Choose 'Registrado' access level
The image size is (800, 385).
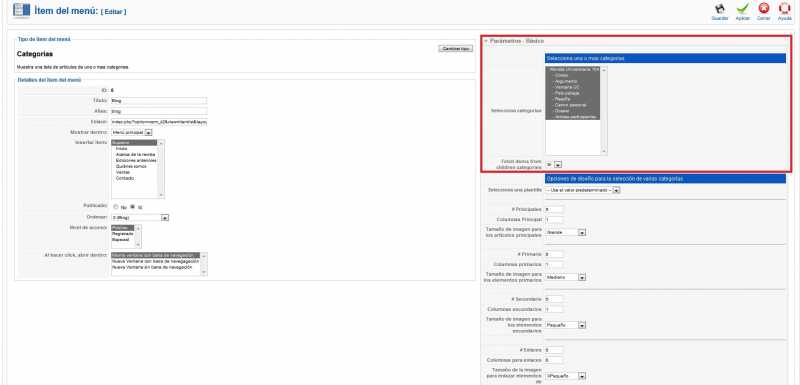122,234
